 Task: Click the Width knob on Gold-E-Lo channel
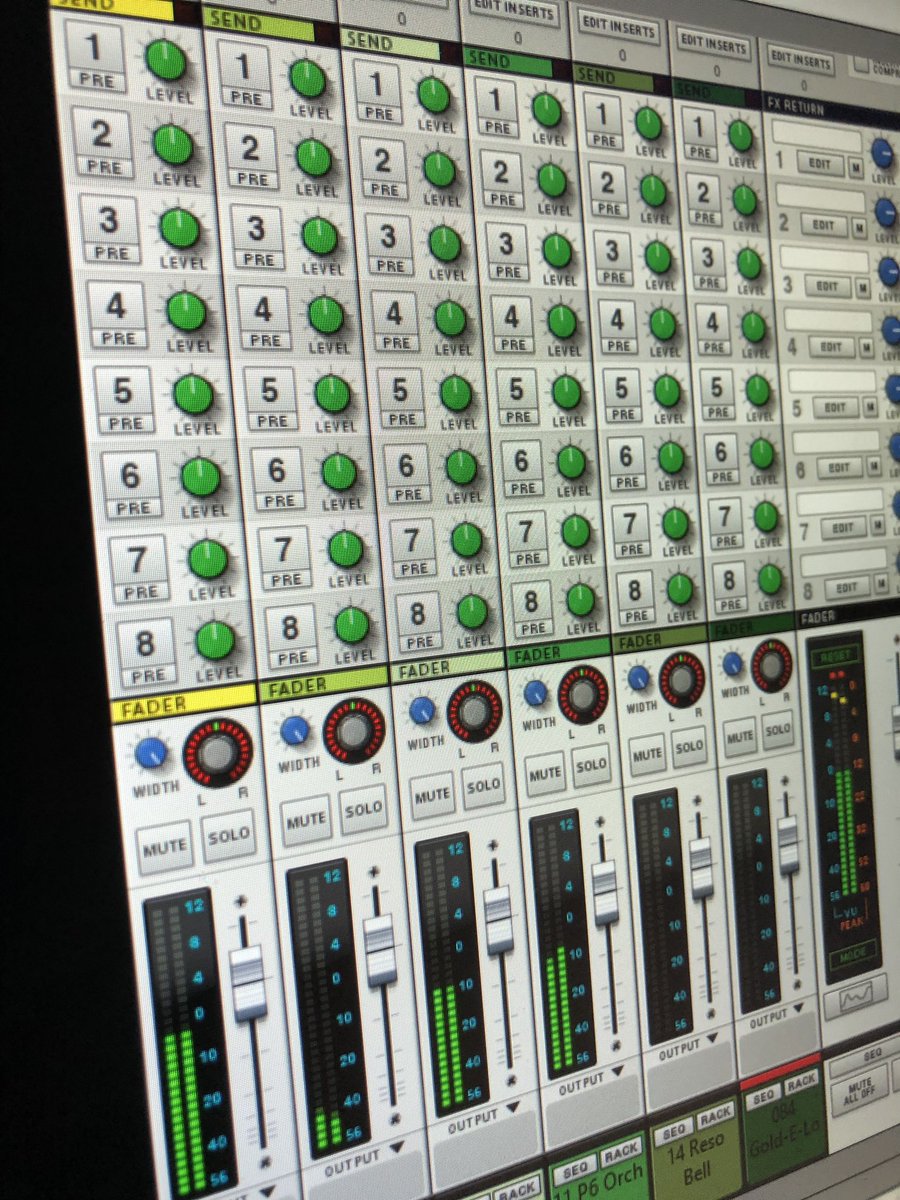click(x=732, y=663)
